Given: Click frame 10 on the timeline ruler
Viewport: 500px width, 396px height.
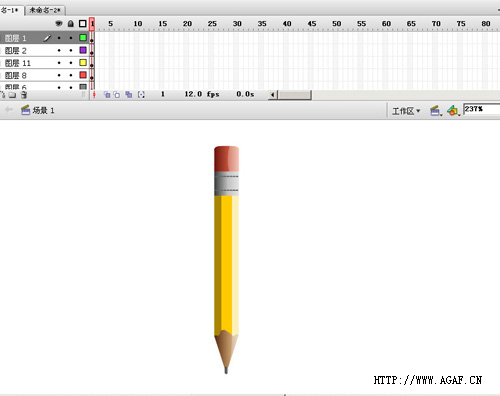Looking at the screenshot, I should [138, 24].
